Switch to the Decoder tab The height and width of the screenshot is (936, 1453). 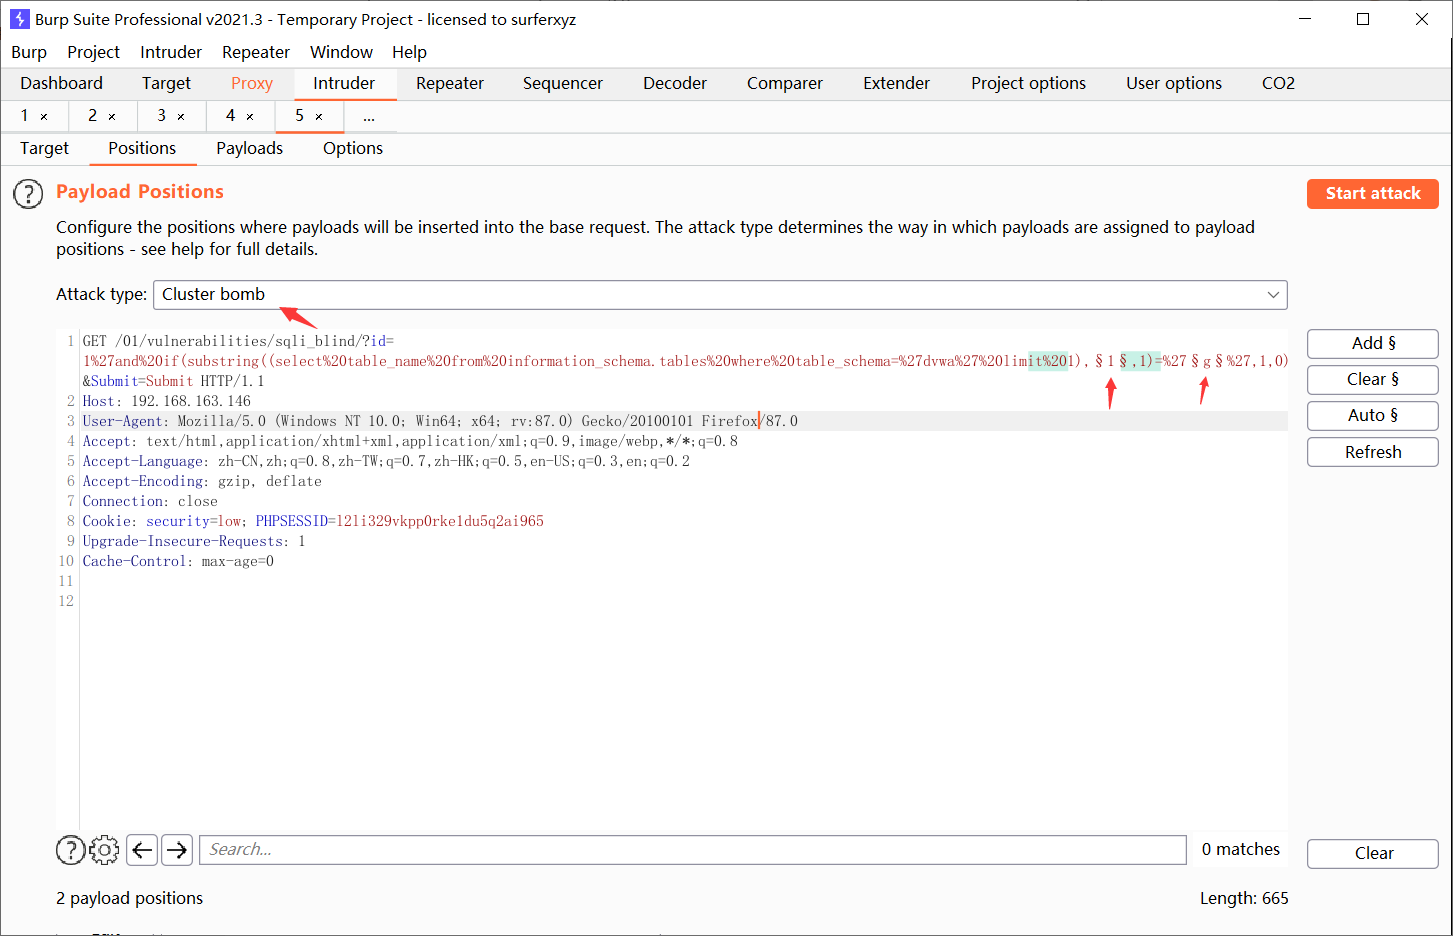click(675, 84)
